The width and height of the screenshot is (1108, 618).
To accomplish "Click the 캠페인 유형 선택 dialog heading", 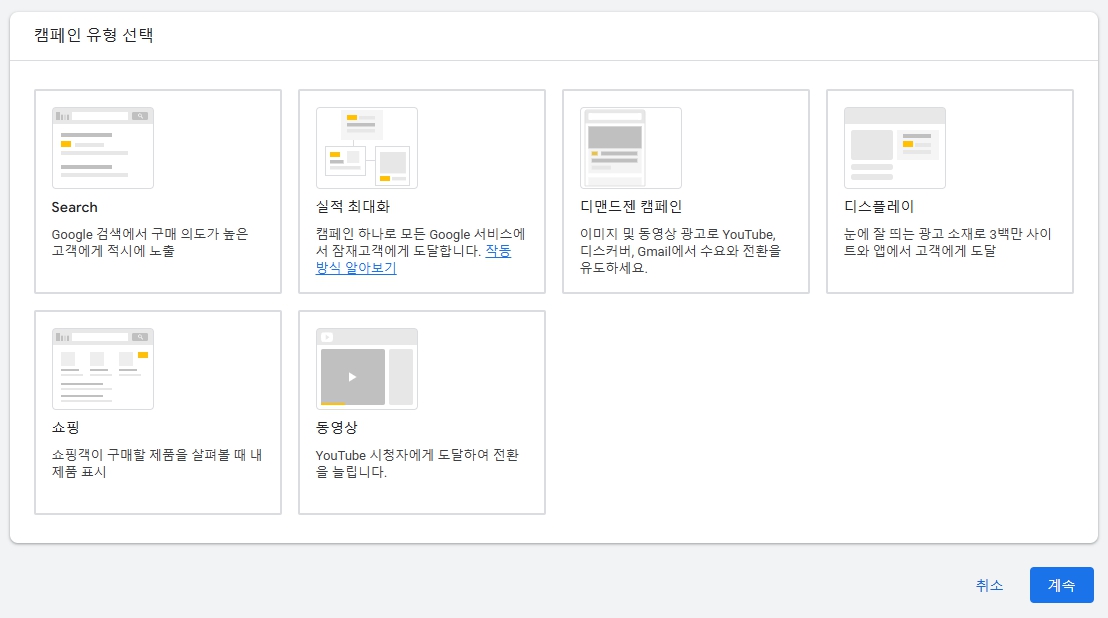I will point(94,35).
